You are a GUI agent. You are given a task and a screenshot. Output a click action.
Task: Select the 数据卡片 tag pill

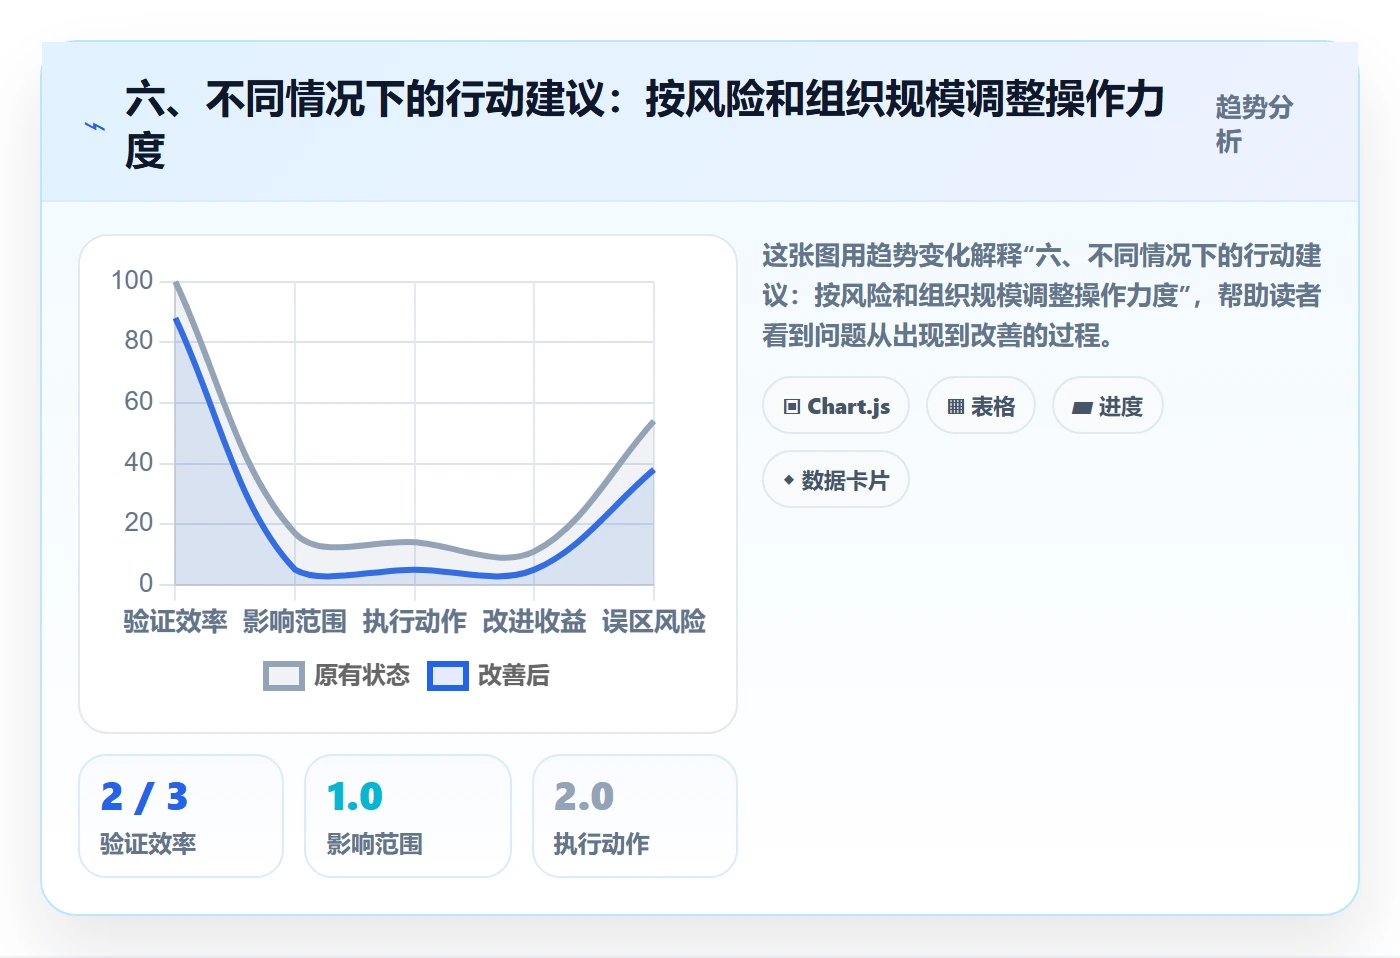[x=836, y=480]
